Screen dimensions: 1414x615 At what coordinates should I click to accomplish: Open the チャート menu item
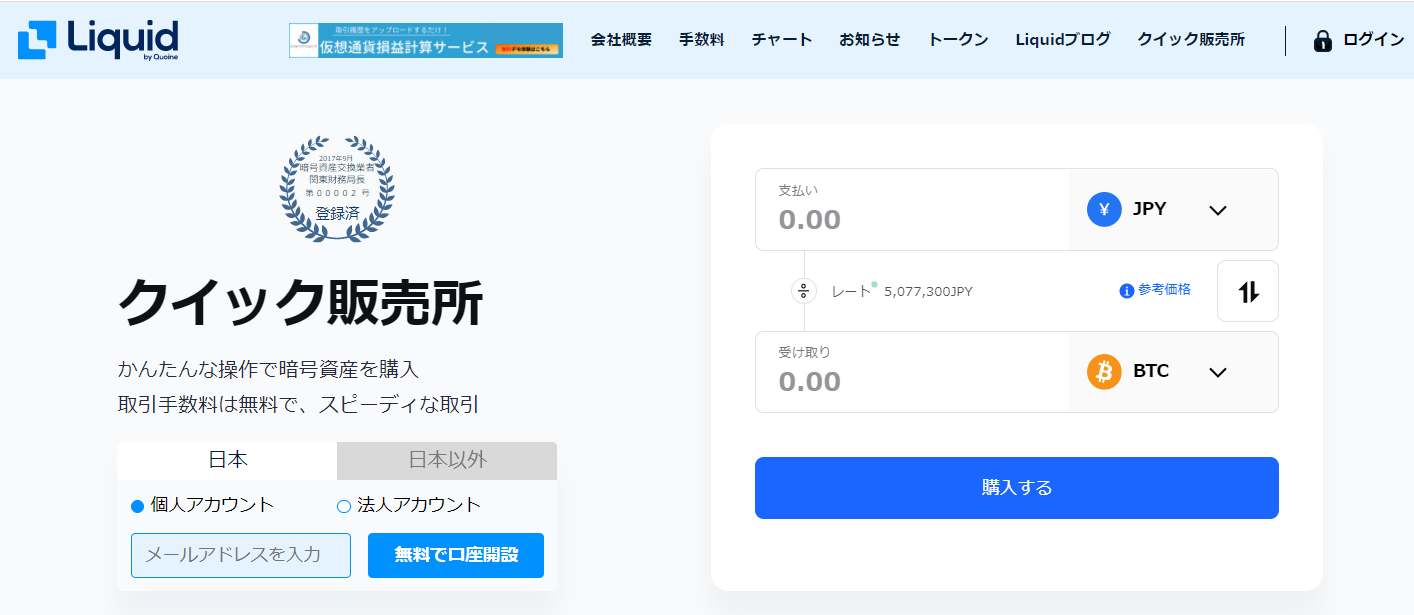(781, 40)
